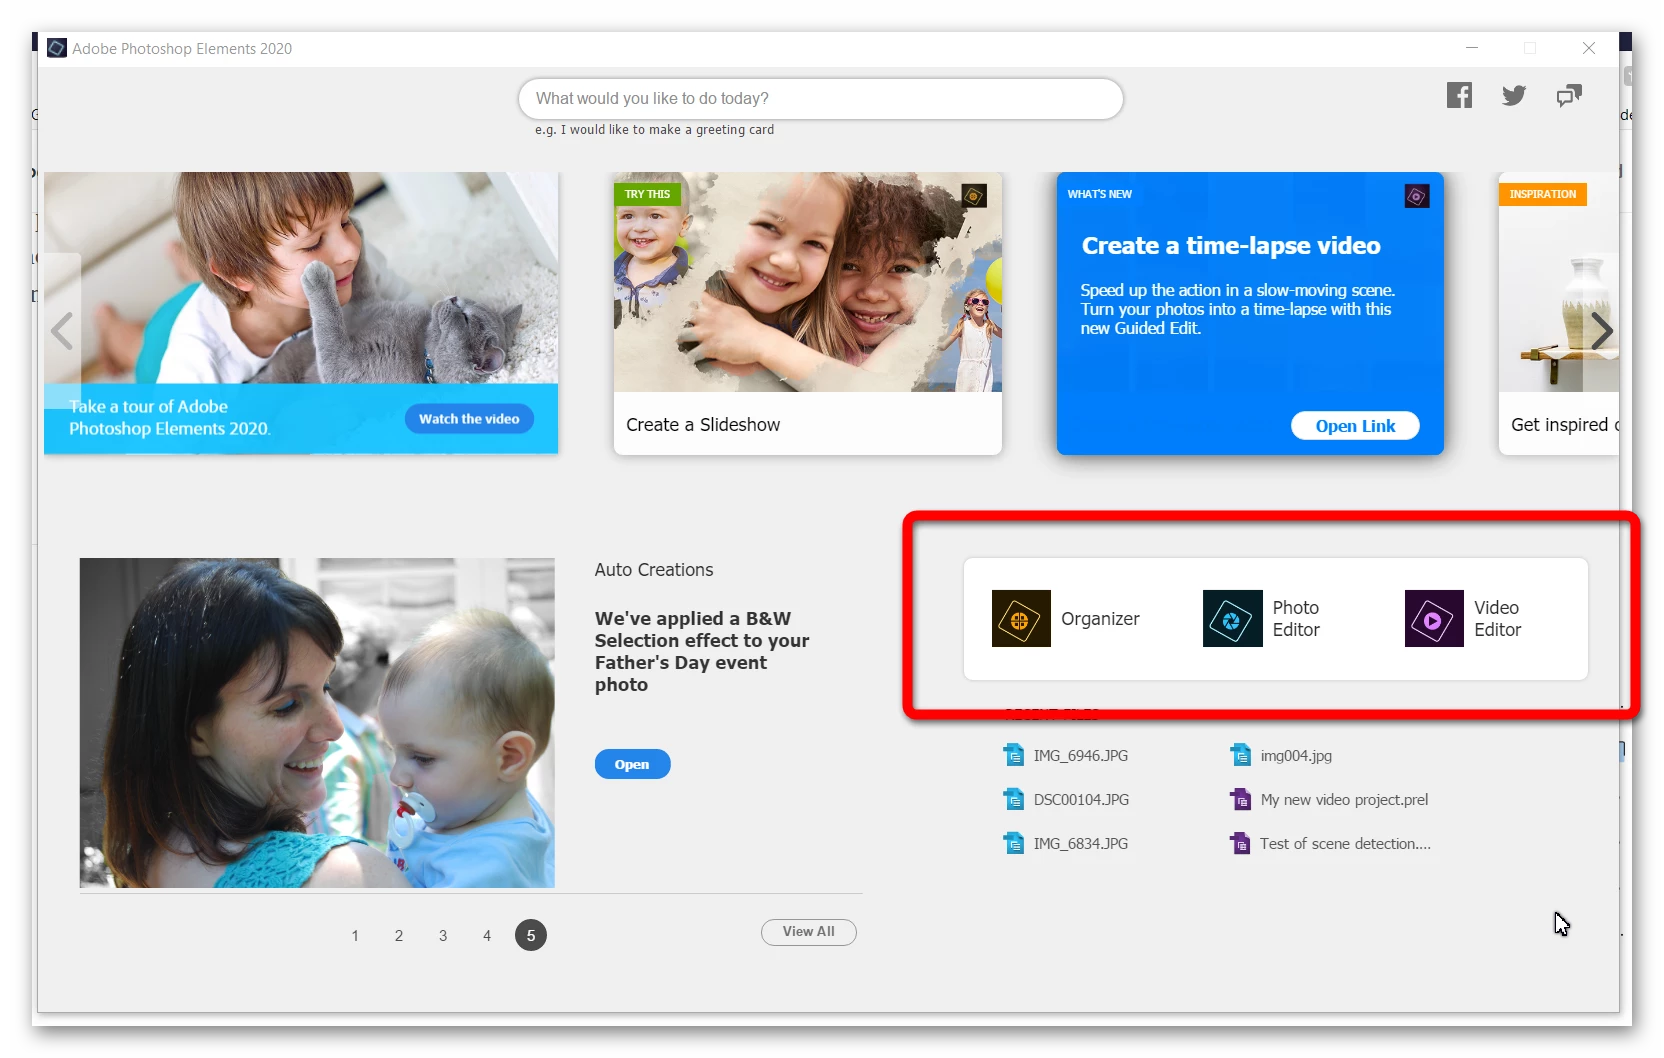Click the WHAT'S NEW label
Viewport: 1664px width, 1058px height.
coord(1099,194)
